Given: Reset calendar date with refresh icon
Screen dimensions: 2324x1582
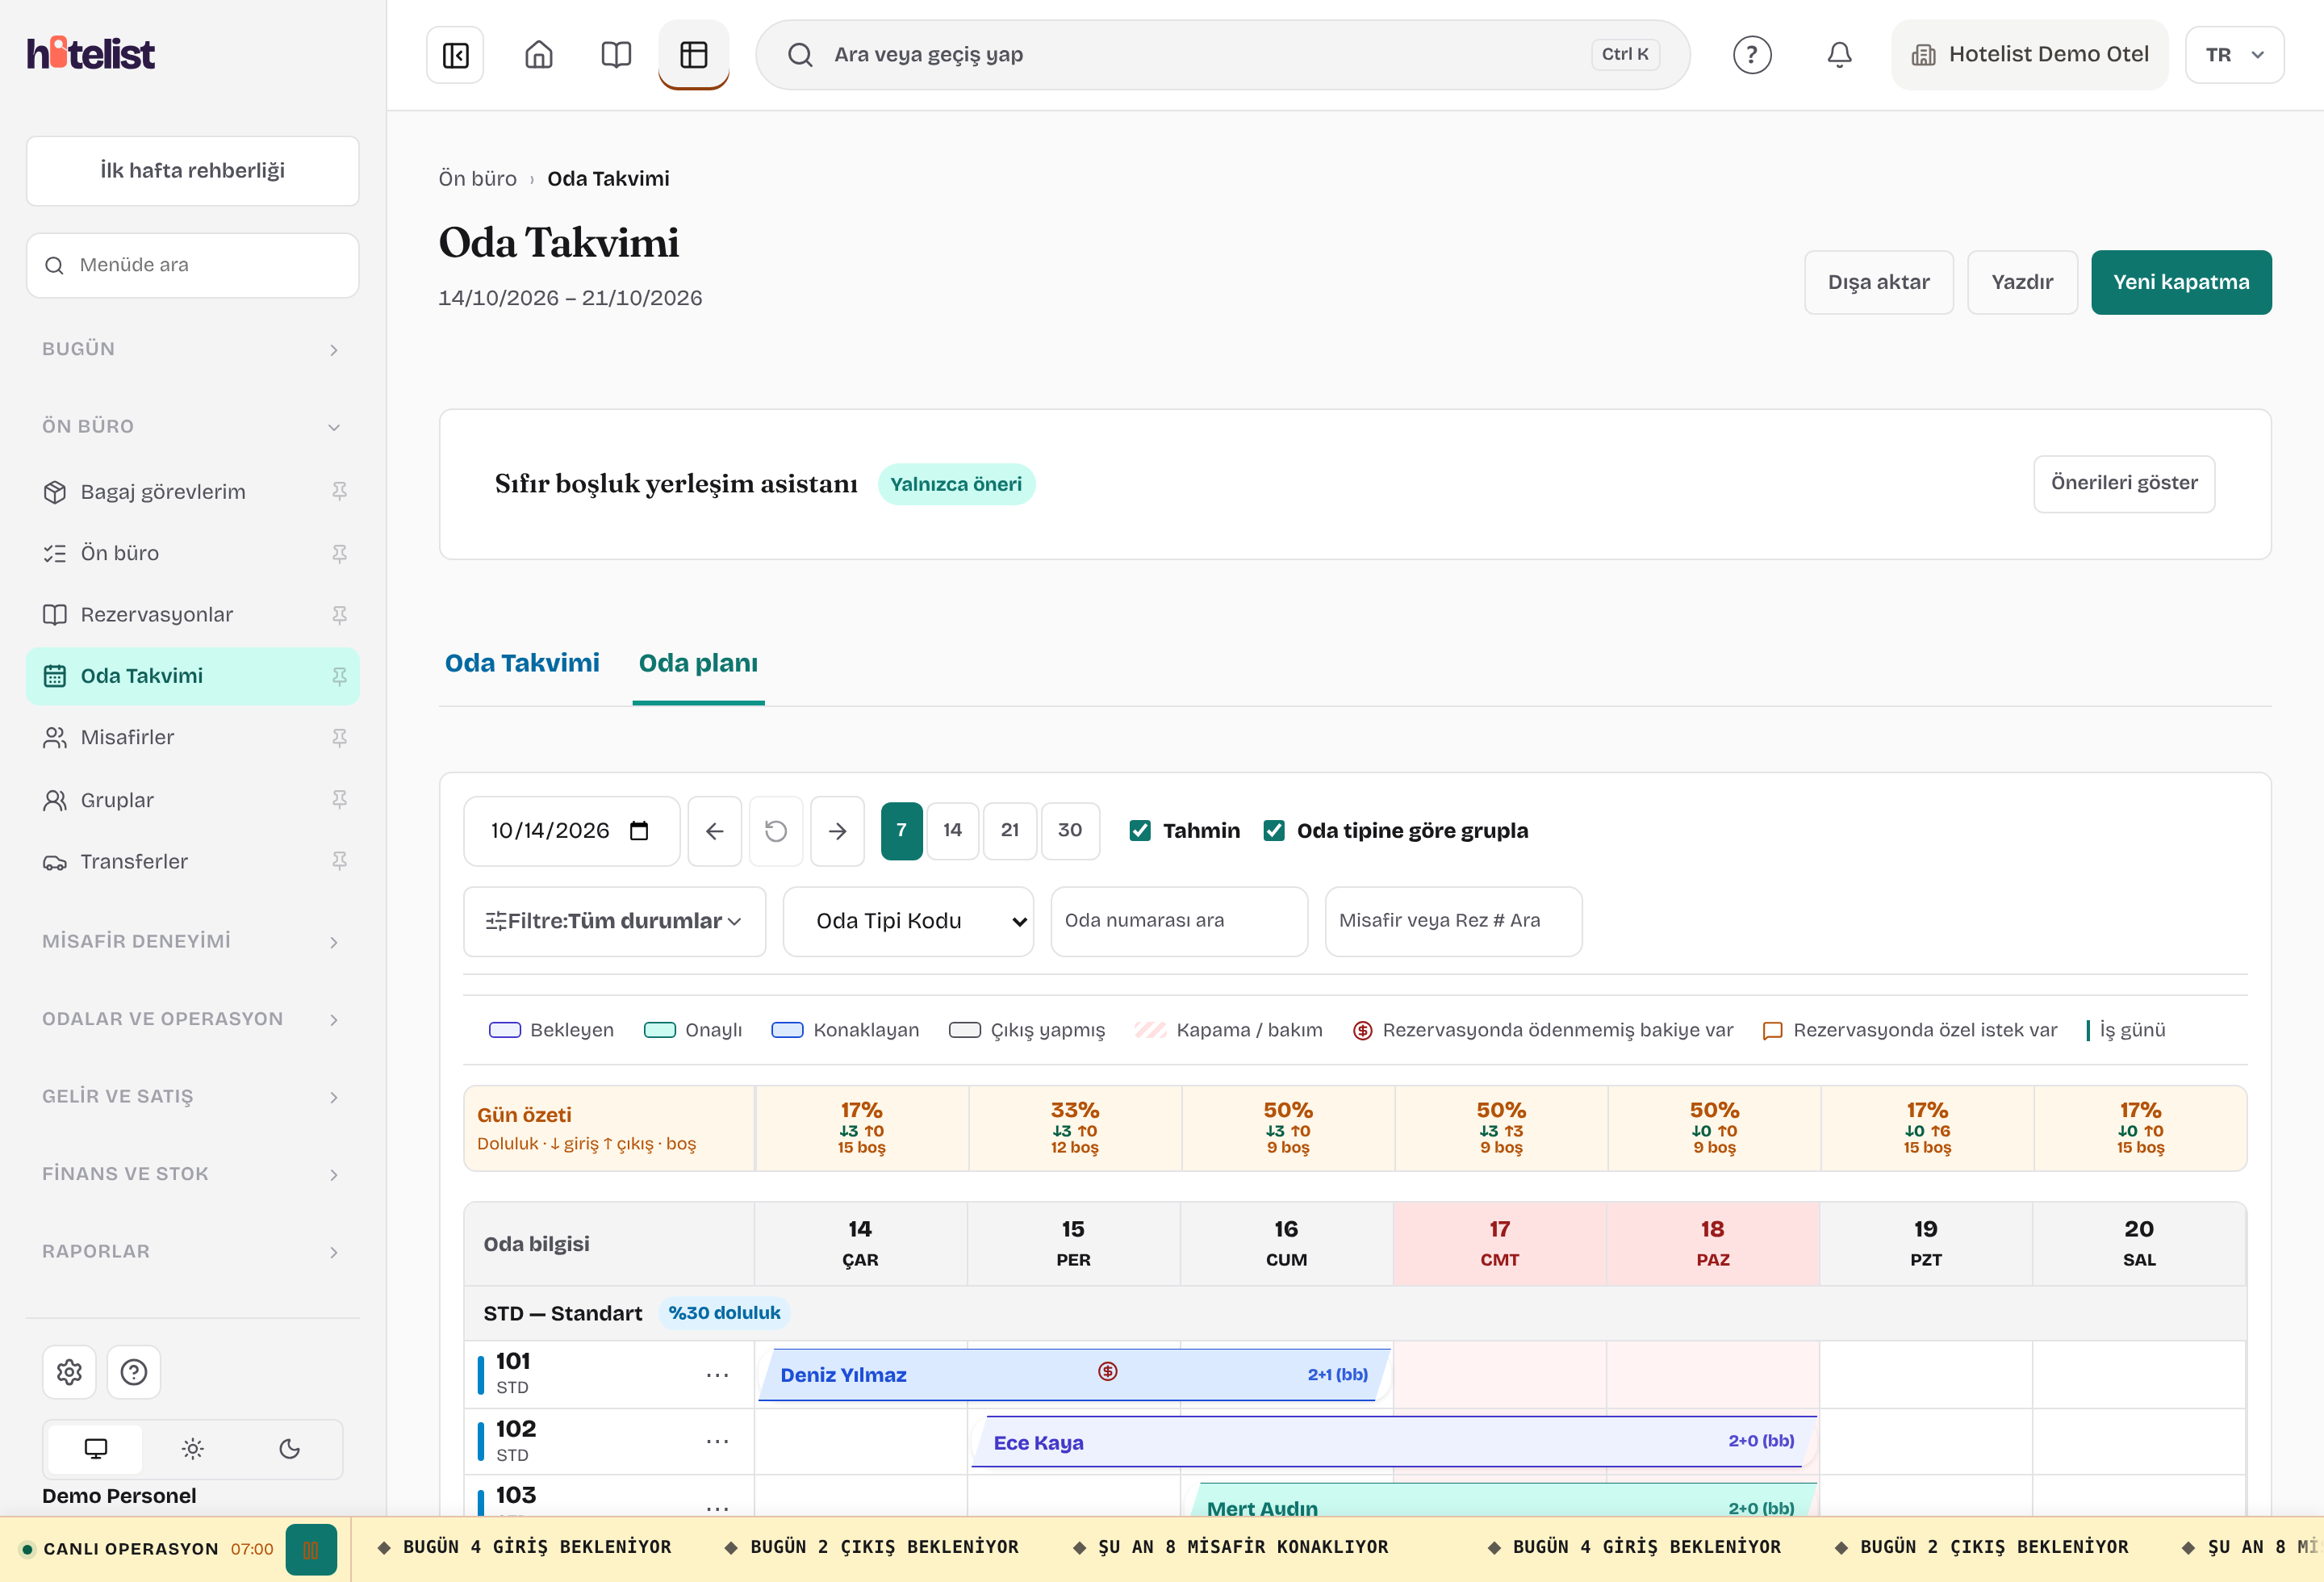Looking at the screenshot, I should [x=776, y=831].
